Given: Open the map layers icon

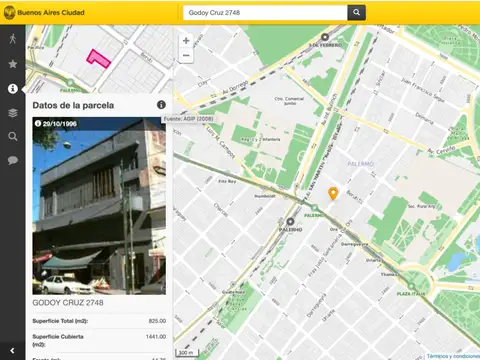Looking at the screenshot, I should point(13,113).
